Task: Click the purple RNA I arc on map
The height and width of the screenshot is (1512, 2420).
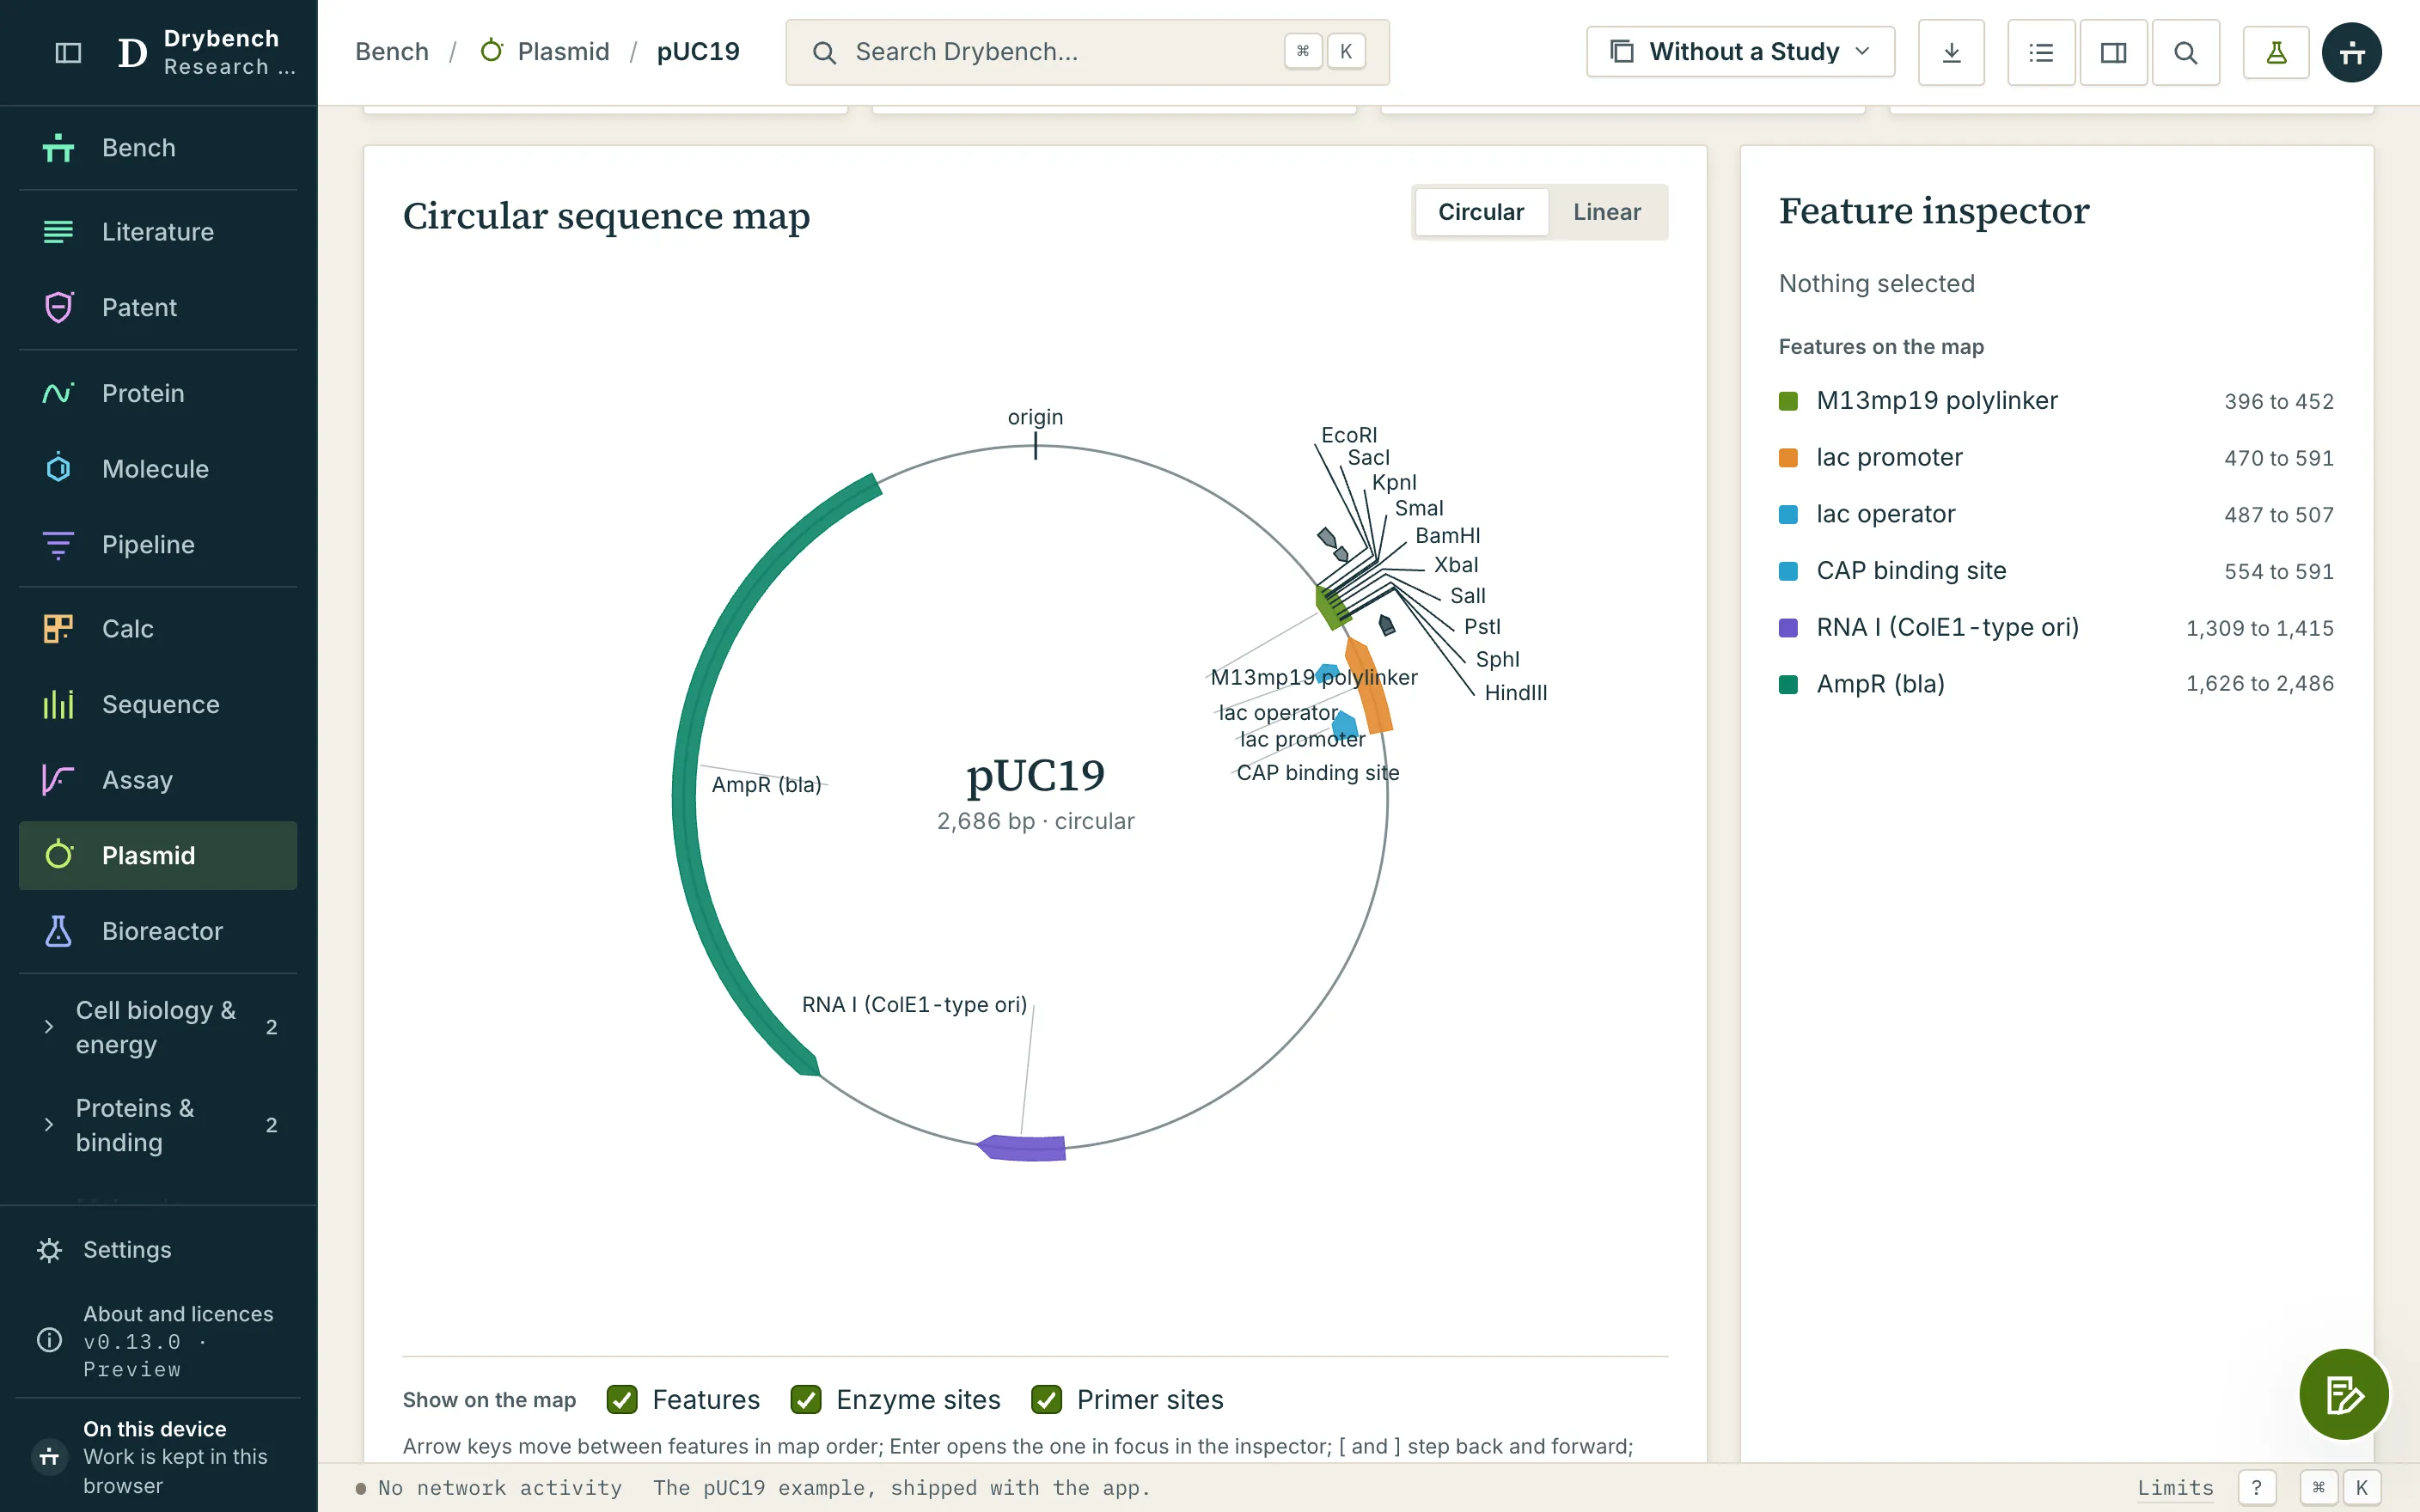Action: coord(1022,1147)
